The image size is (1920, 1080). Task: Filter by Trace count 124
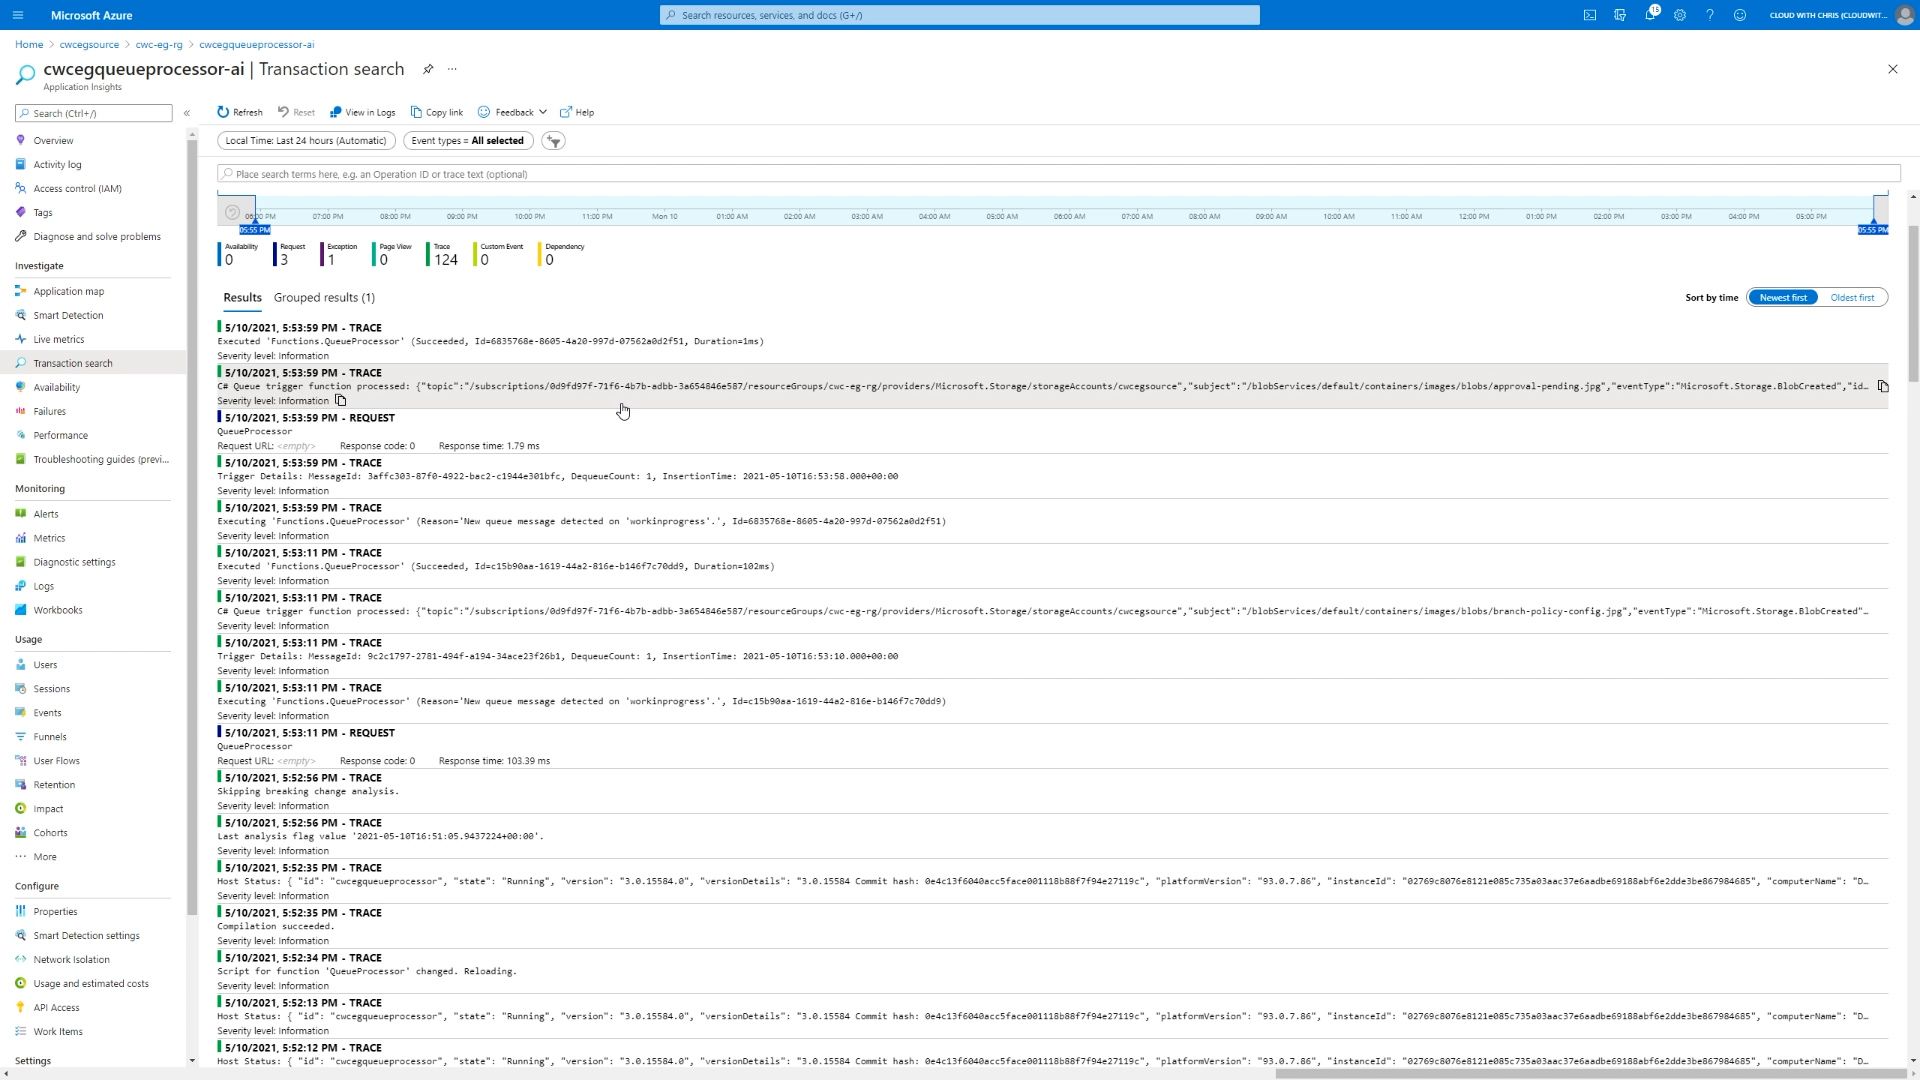coord(443,255)
